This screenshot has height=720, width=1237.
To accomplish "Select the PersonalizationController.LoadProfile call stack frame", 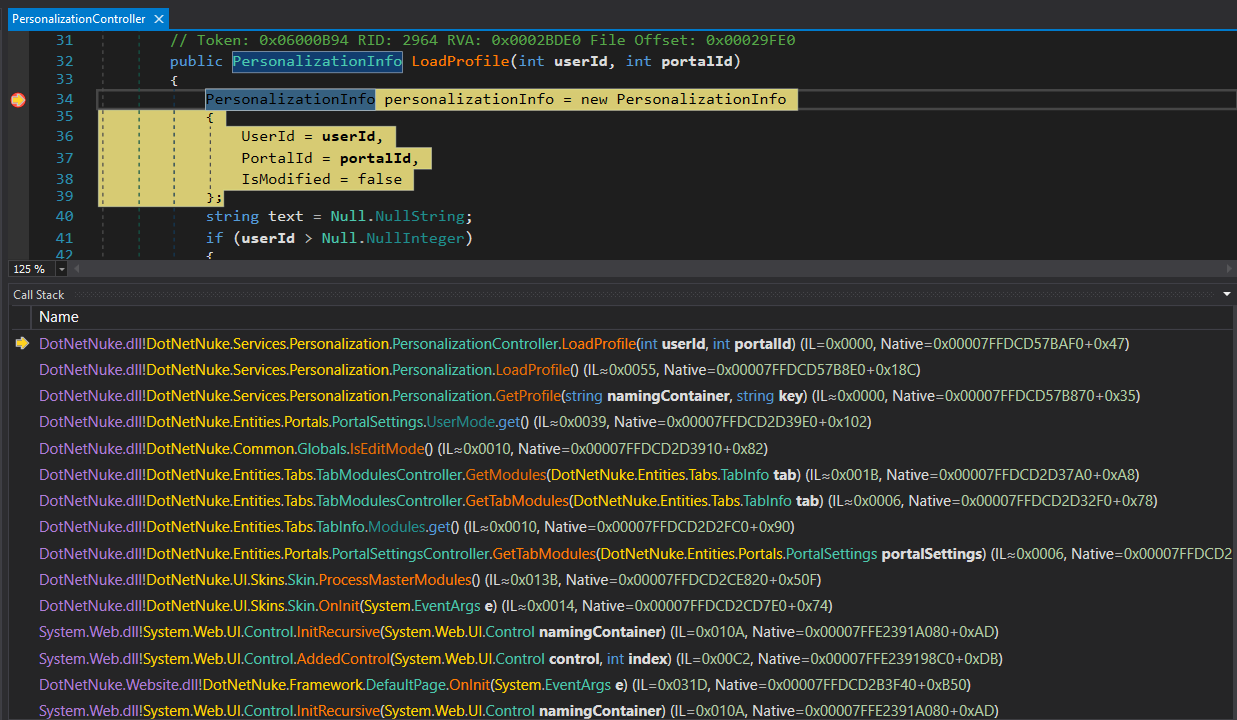I will (584, 343).
